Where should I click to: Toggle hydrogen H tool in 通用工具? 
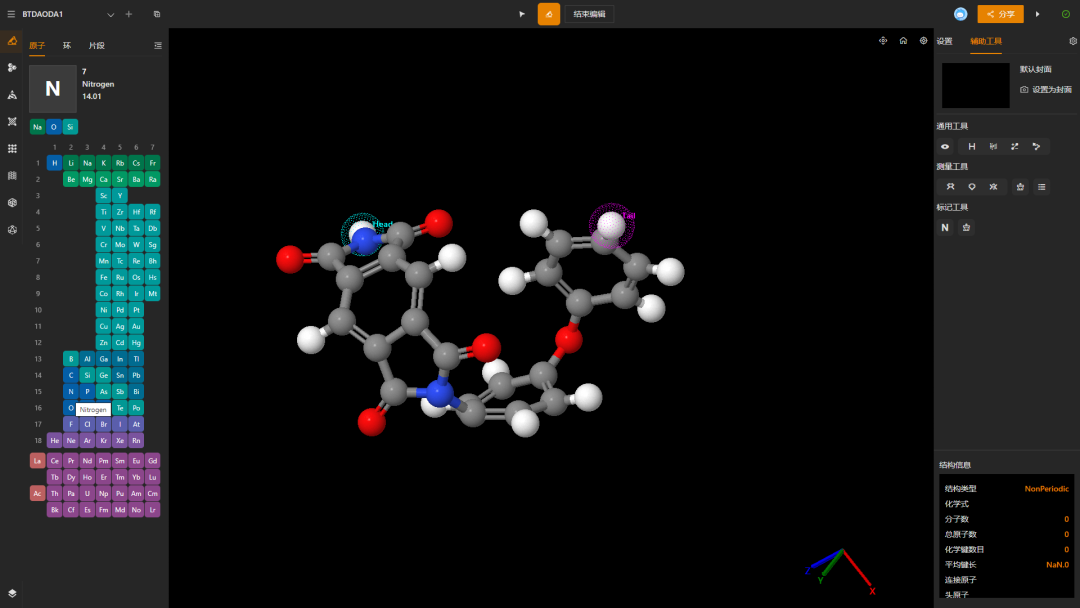(972, 147)
